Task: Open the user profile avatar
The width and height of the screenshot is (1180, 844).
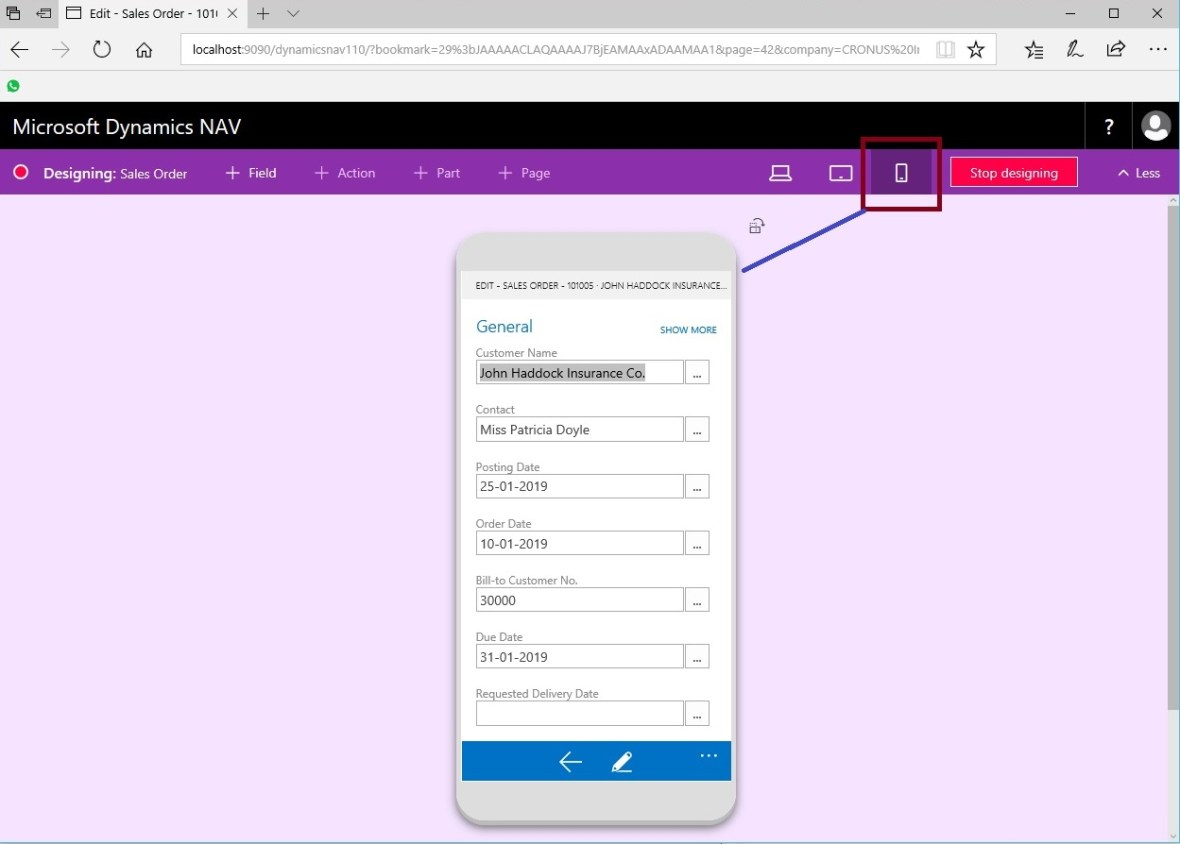Action: pos(1156,127)
